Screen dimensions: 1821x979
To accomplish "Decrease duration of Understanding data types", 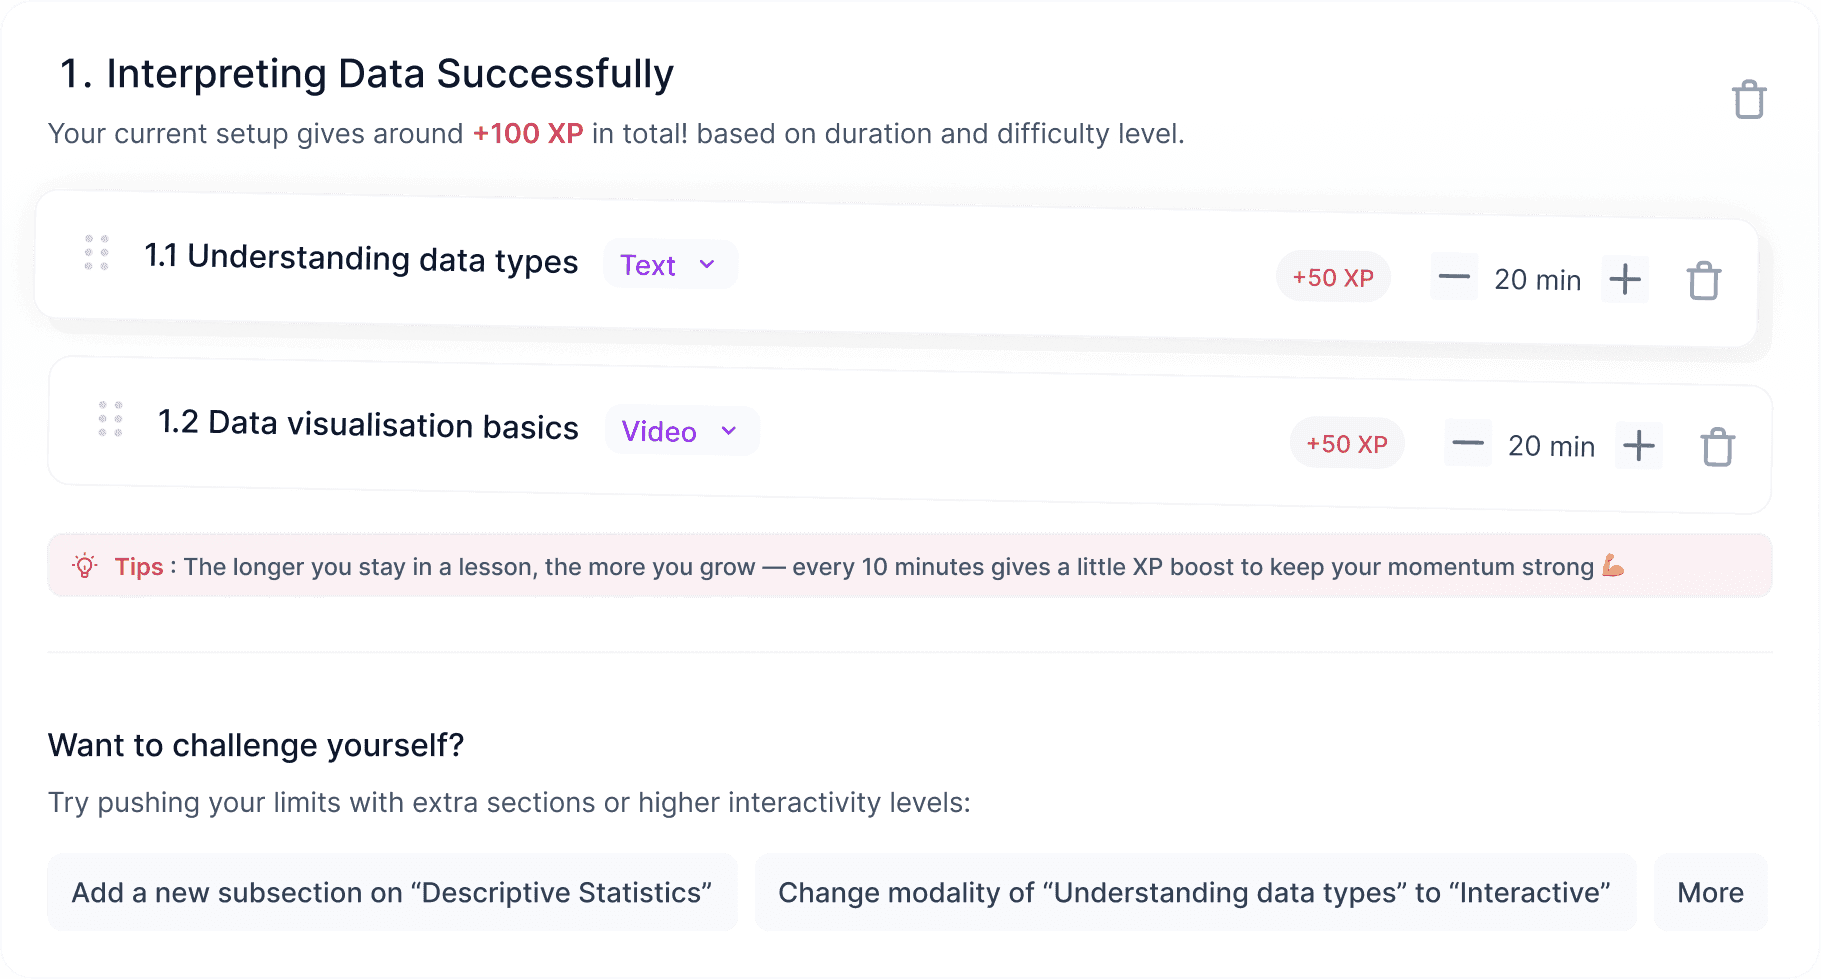I will [x=1454, y=278].
